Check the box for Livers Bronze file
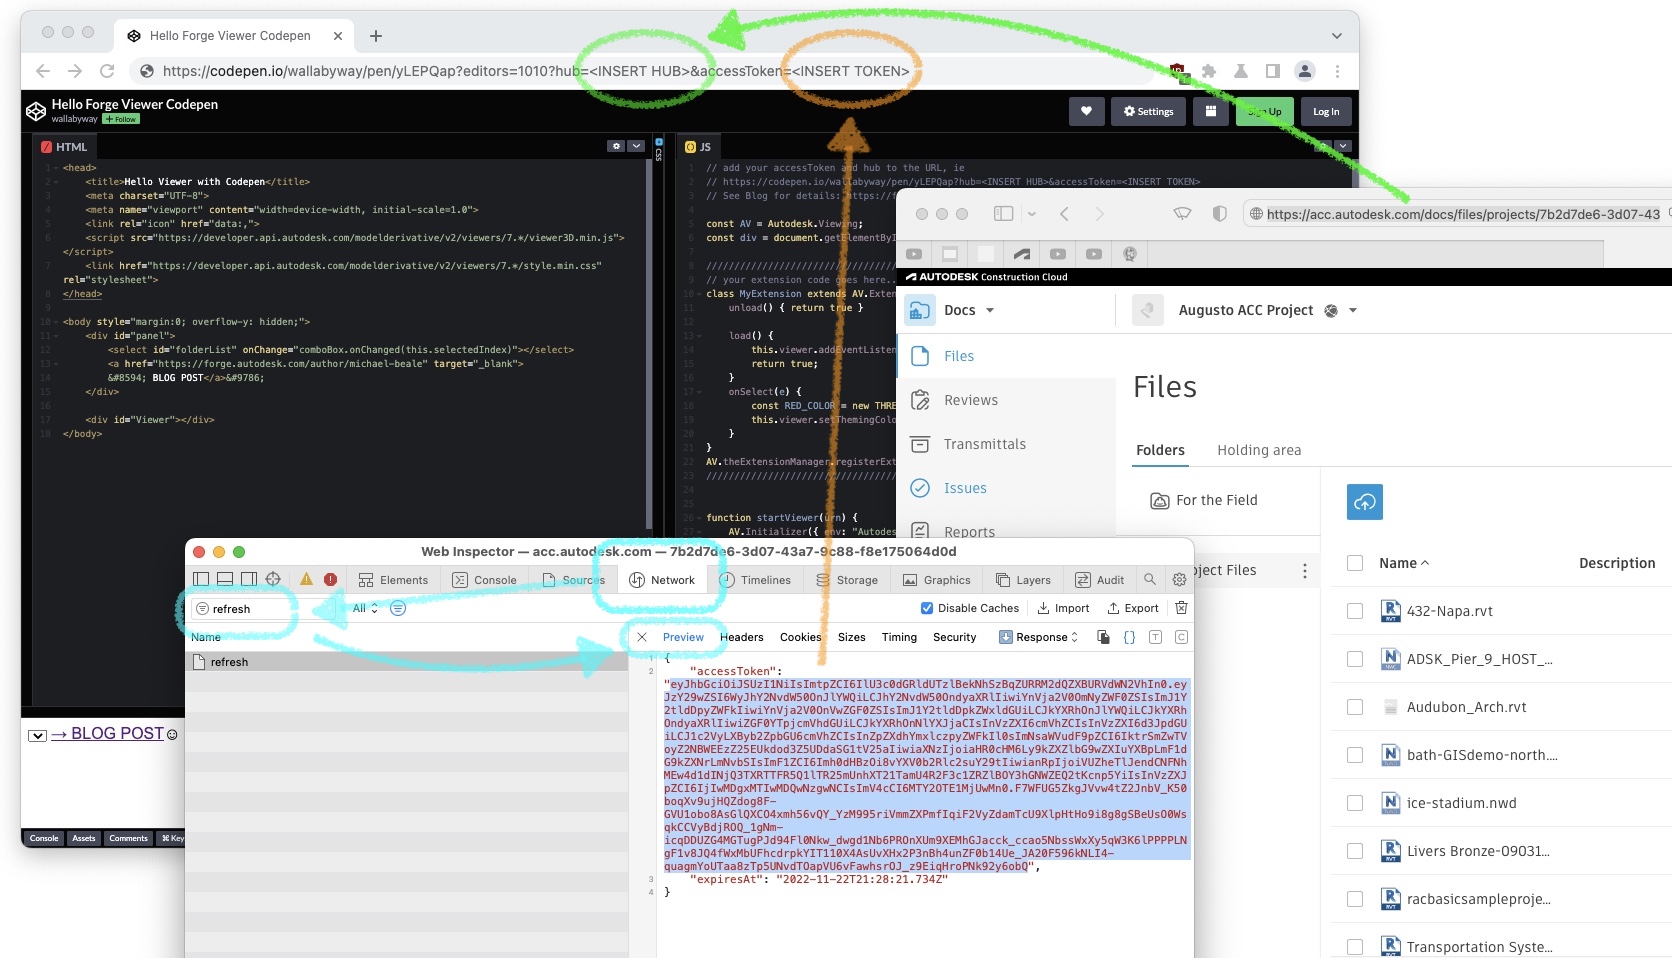The image size is (1672, 958). tap(1355, 851)
